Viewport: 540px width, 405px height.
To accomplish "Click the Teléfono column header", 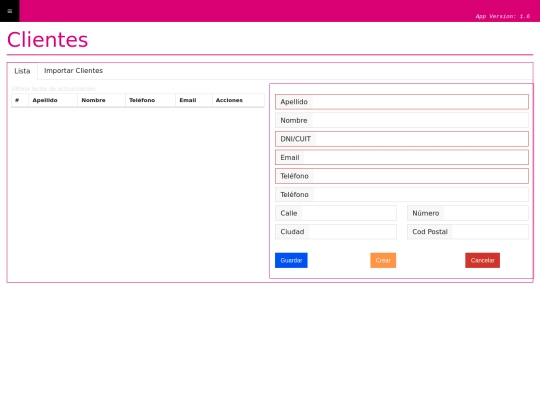I will pos(150,100).
